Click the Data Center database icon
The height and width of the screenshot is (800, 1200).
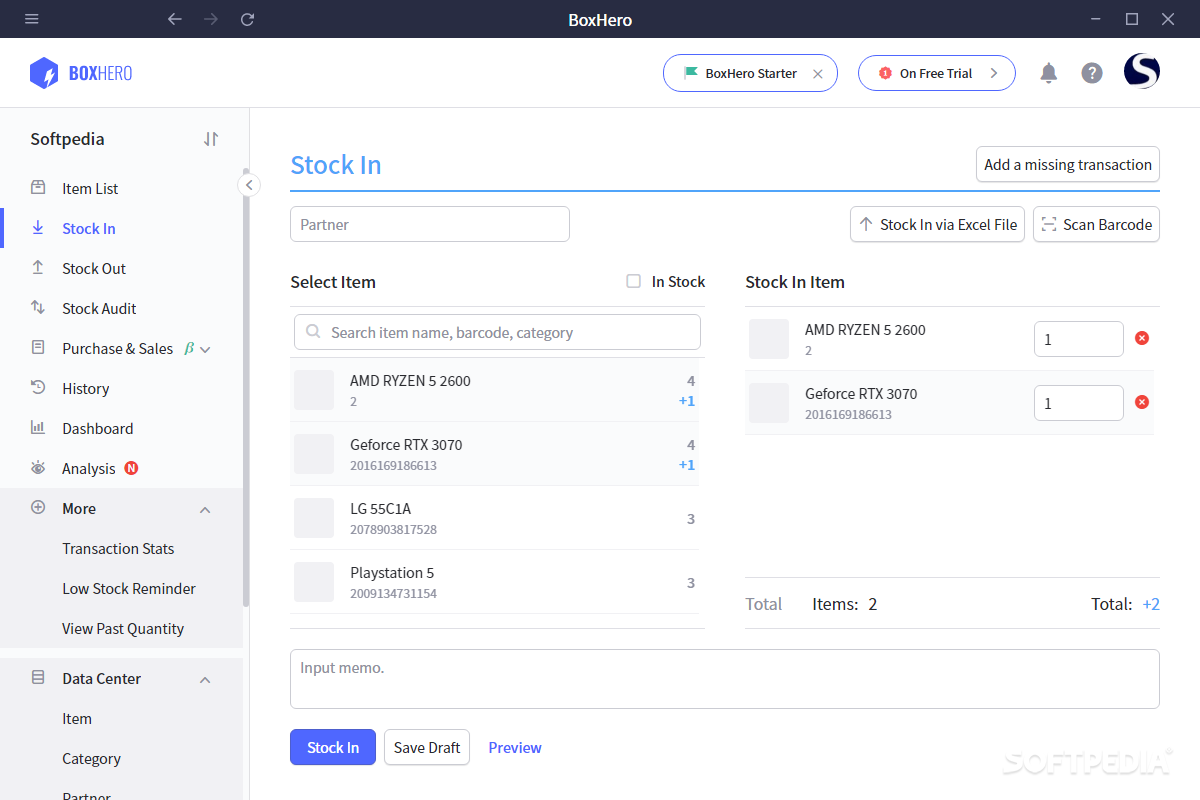[x=38, y=678]
